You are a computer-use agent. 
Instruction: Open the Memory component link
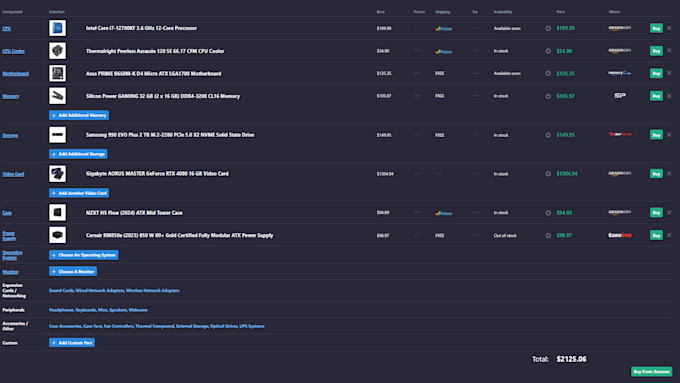click(11, 96)
